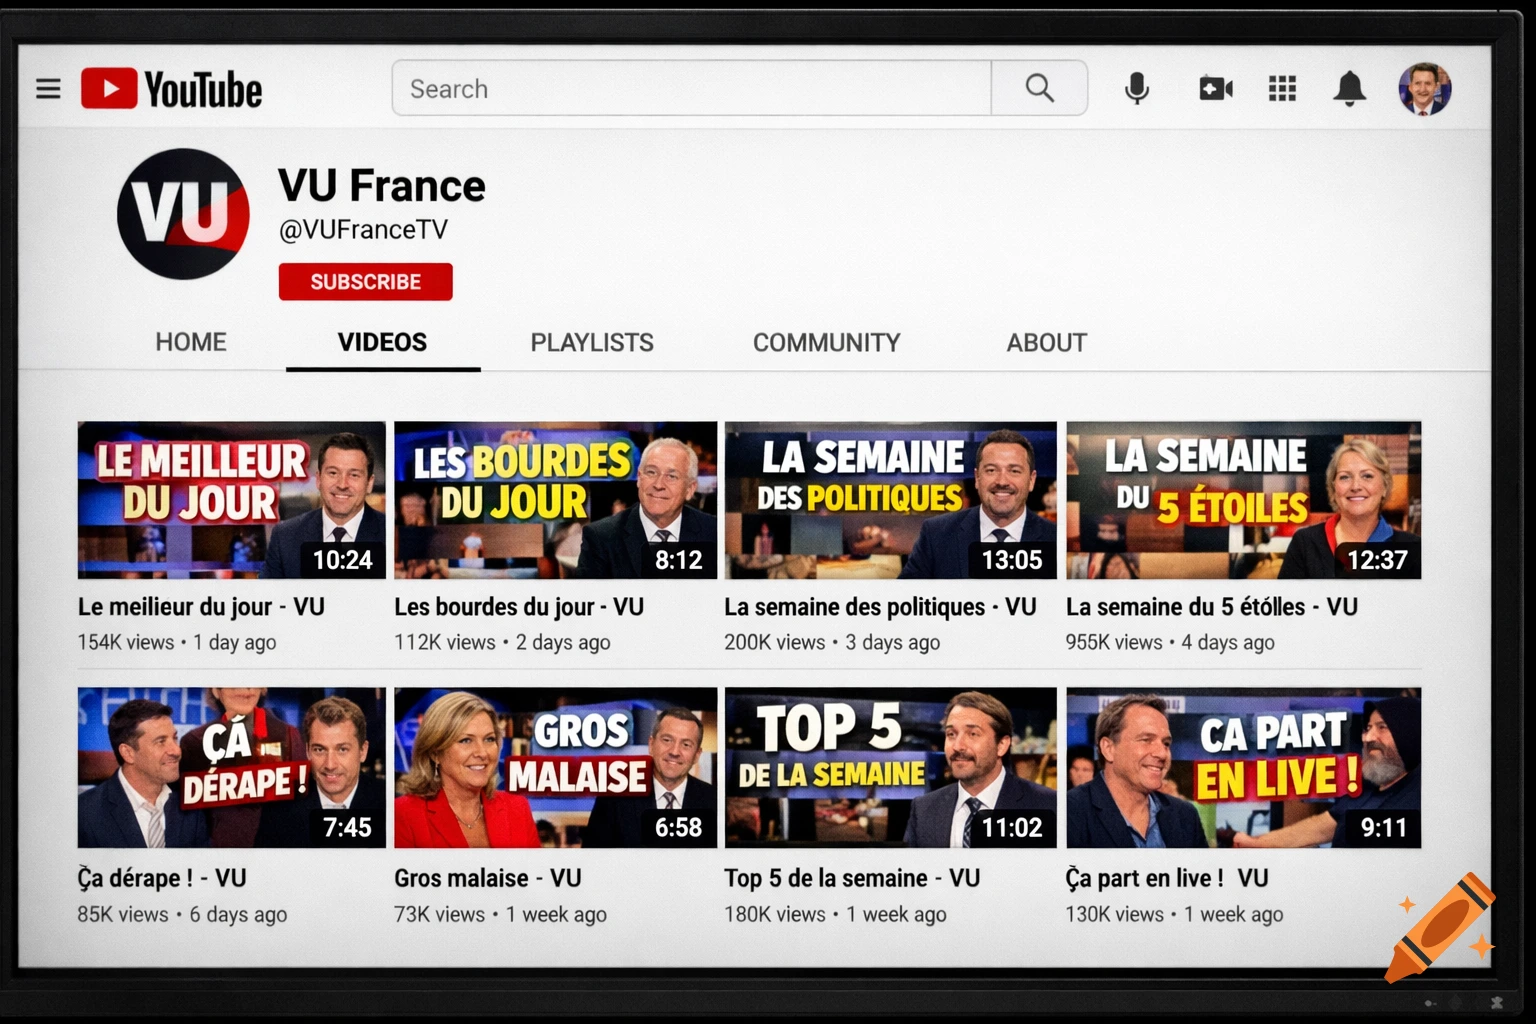Click title 'Le meilieur du jour - VU'
The width and height of the screenshot is (1536, 1024).
(x=201, y=607)
